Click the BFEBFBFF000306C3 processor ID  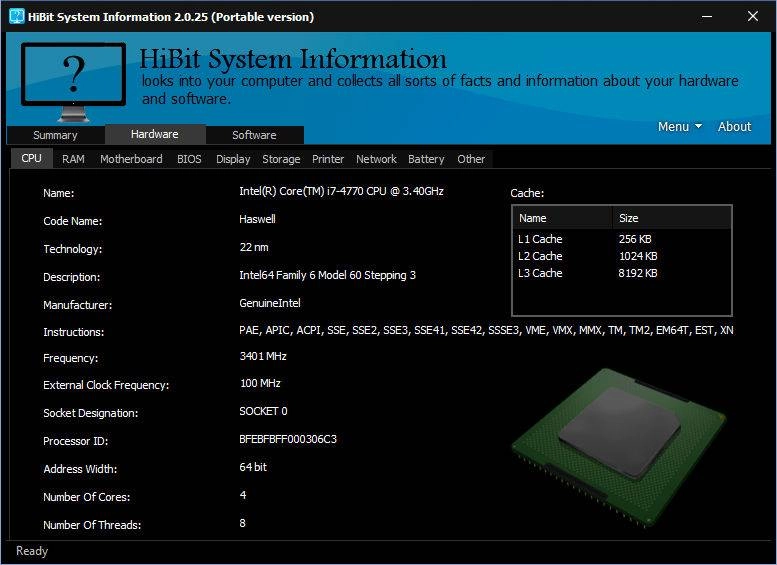pos(288,439)
